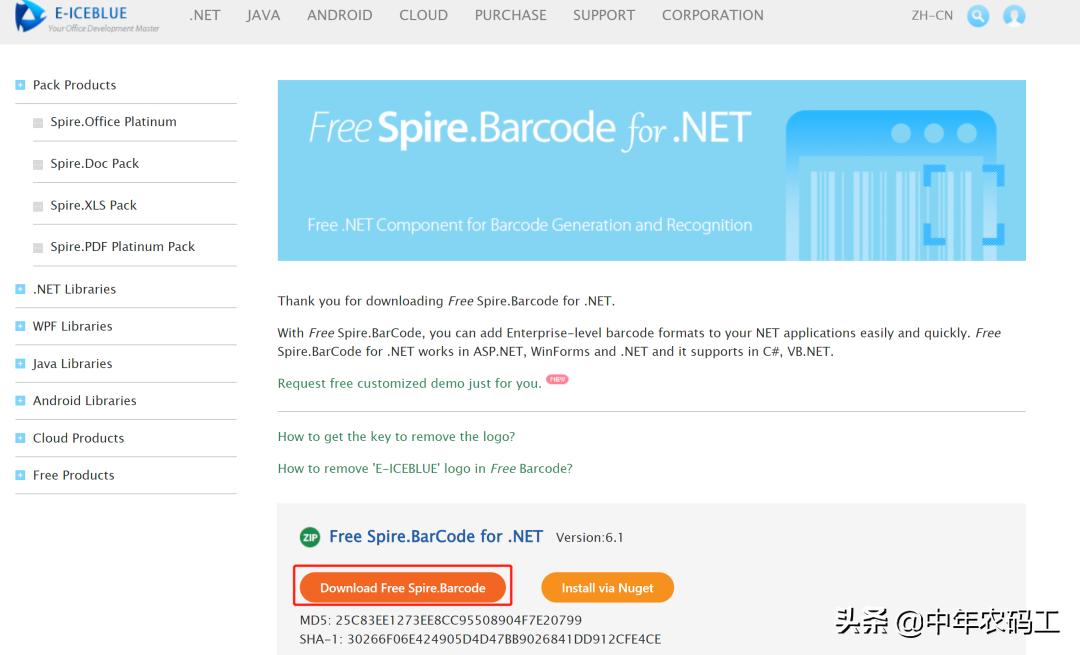Select Spire.Office Platinum in sidebar
Image resolution: width=1080 pixels, height=655 pixels.
click(113, 122)
